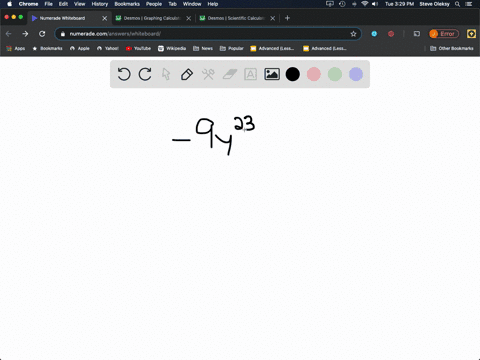
Task: Choose the purple pen color
Action: (x=356, y=74)
